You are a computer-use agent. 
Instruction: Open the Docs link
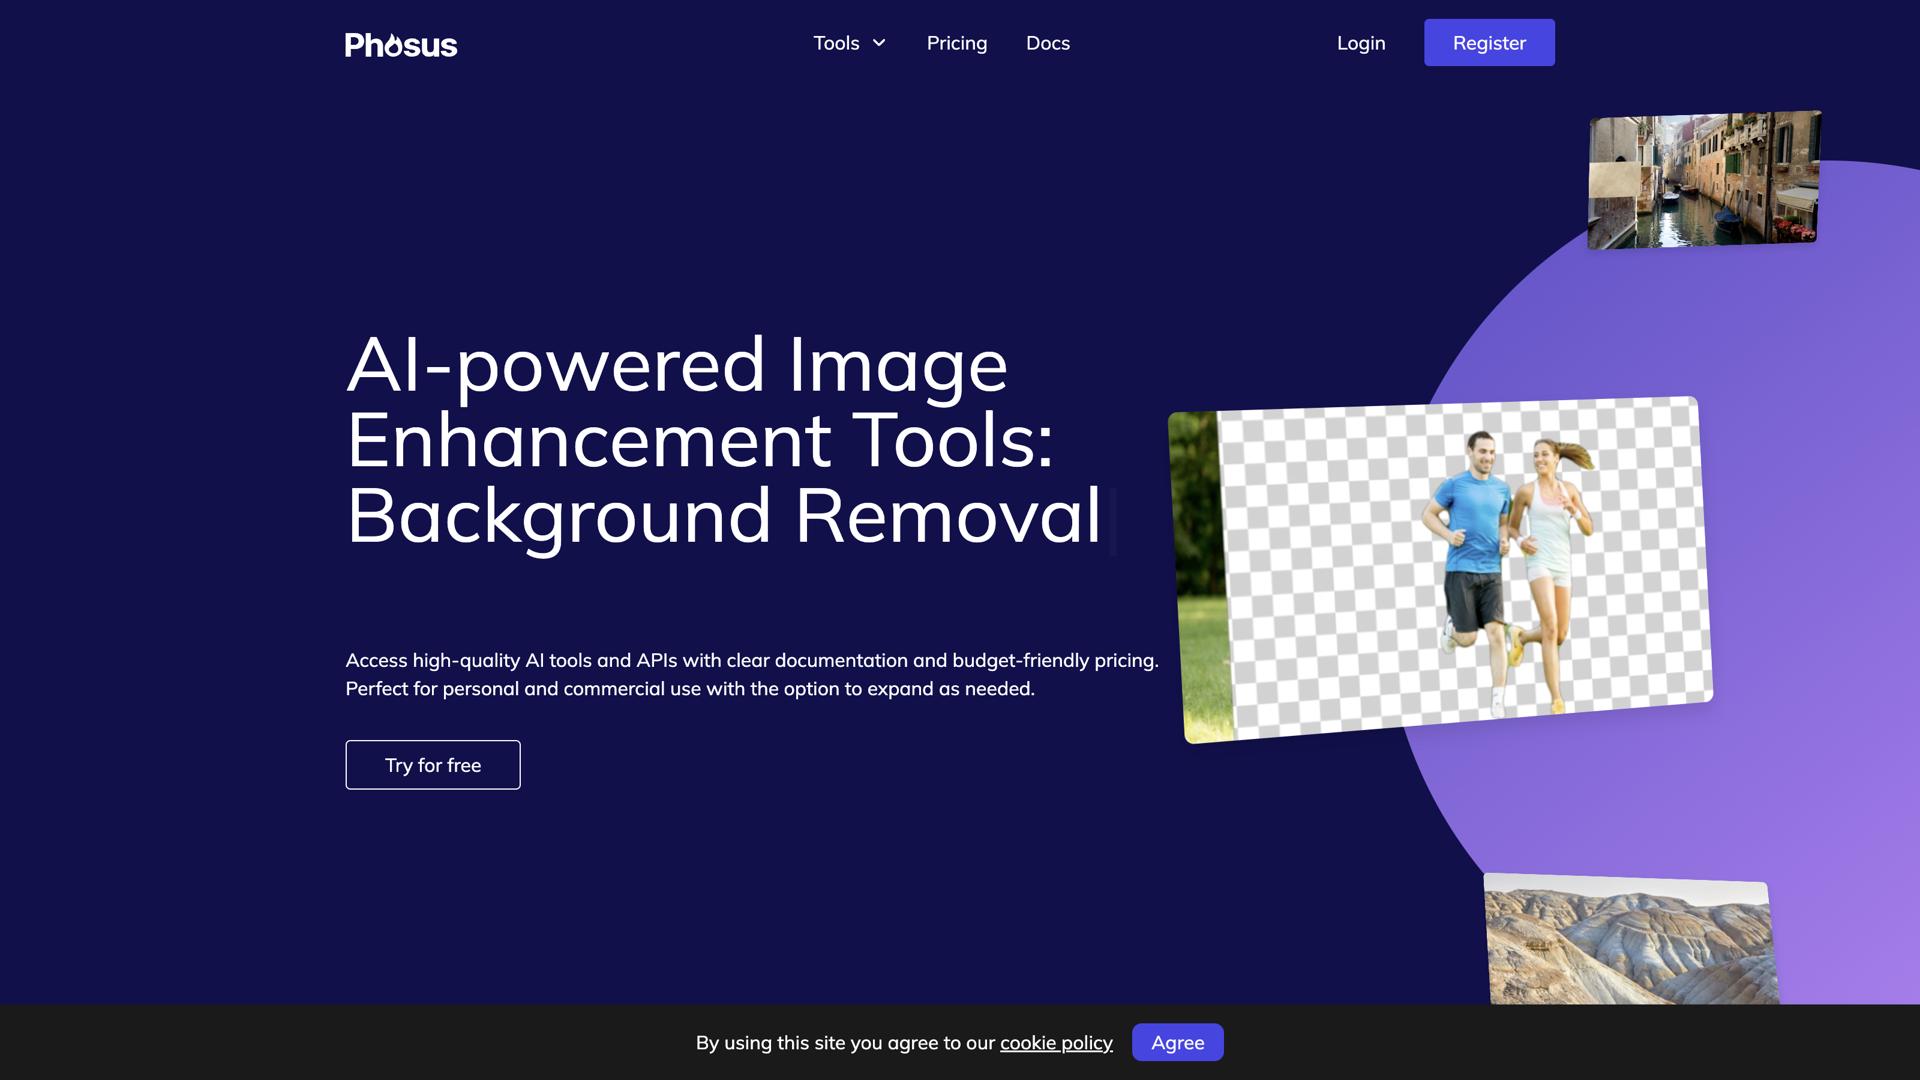point(1047,43)
